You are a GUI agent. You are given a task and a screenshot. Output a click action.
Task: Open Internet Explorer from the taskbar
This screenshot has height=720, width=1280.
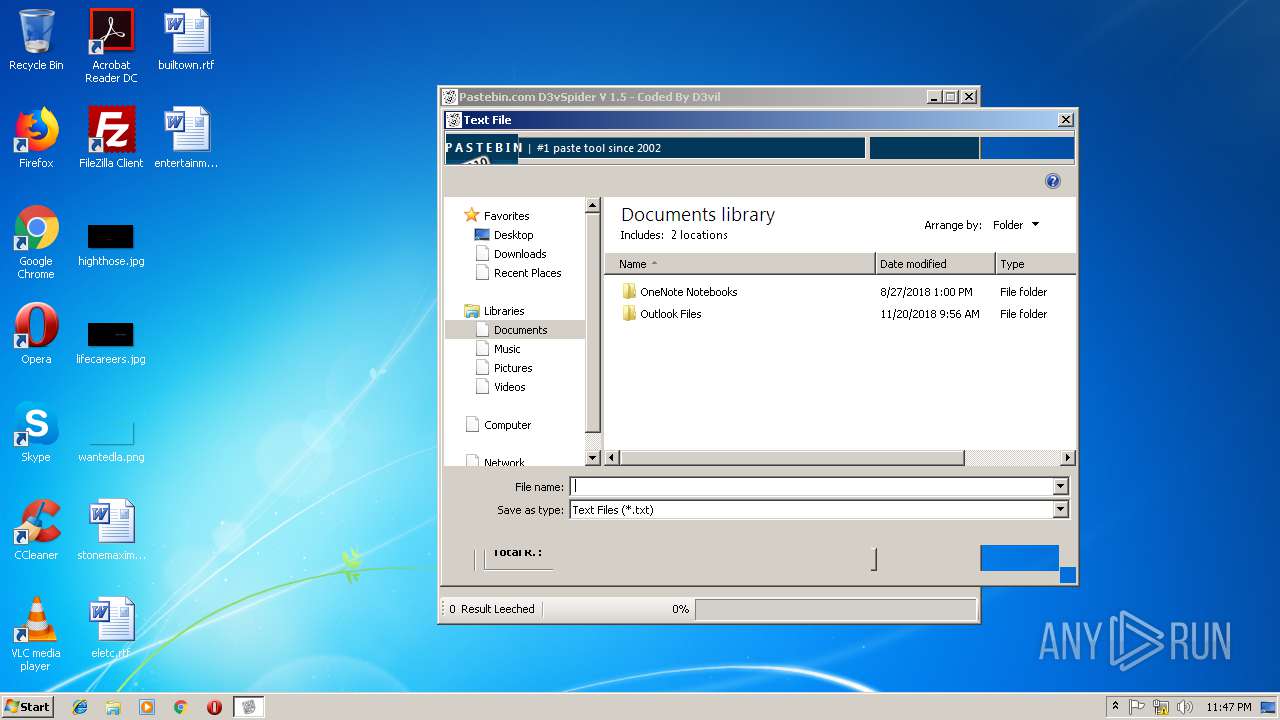80,707
